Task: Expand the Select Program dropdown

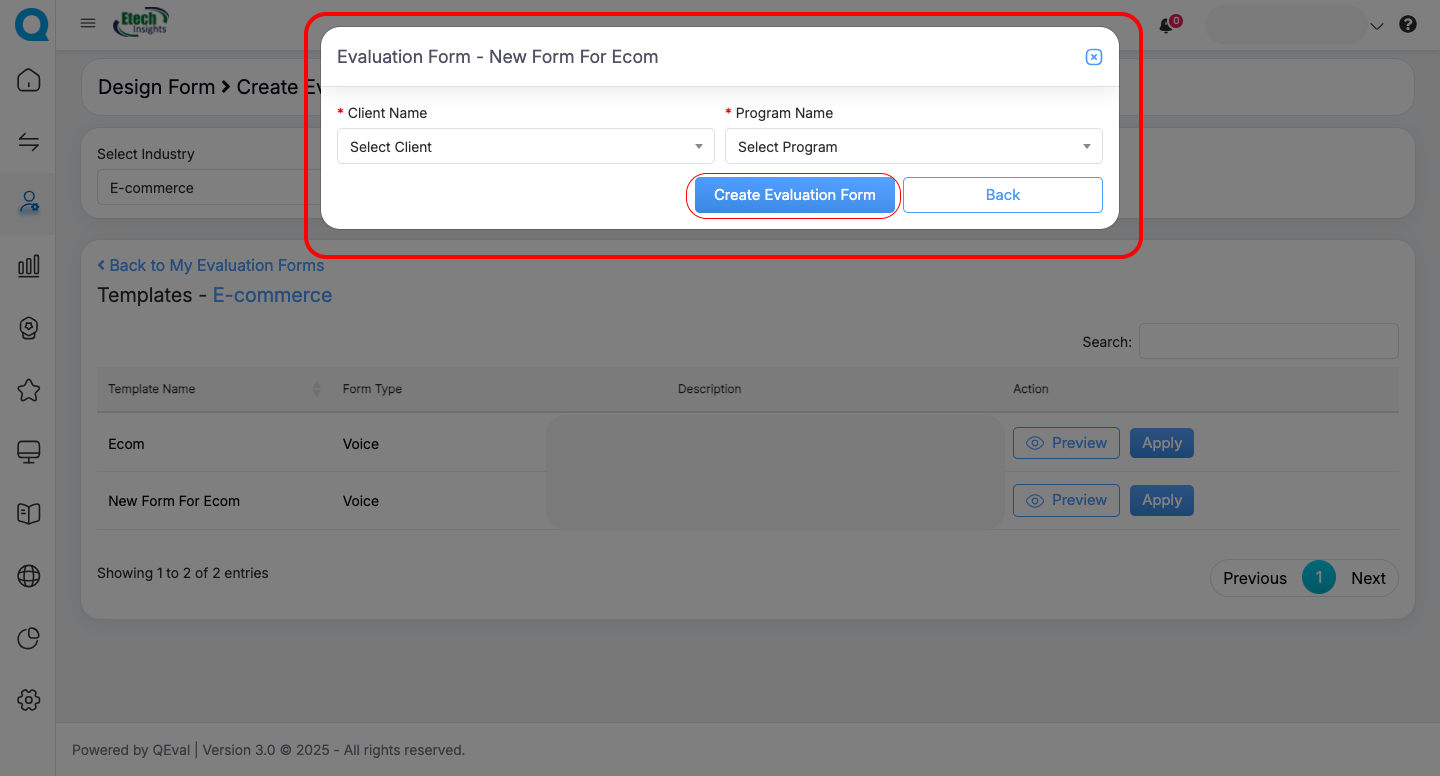Action: 913,147
